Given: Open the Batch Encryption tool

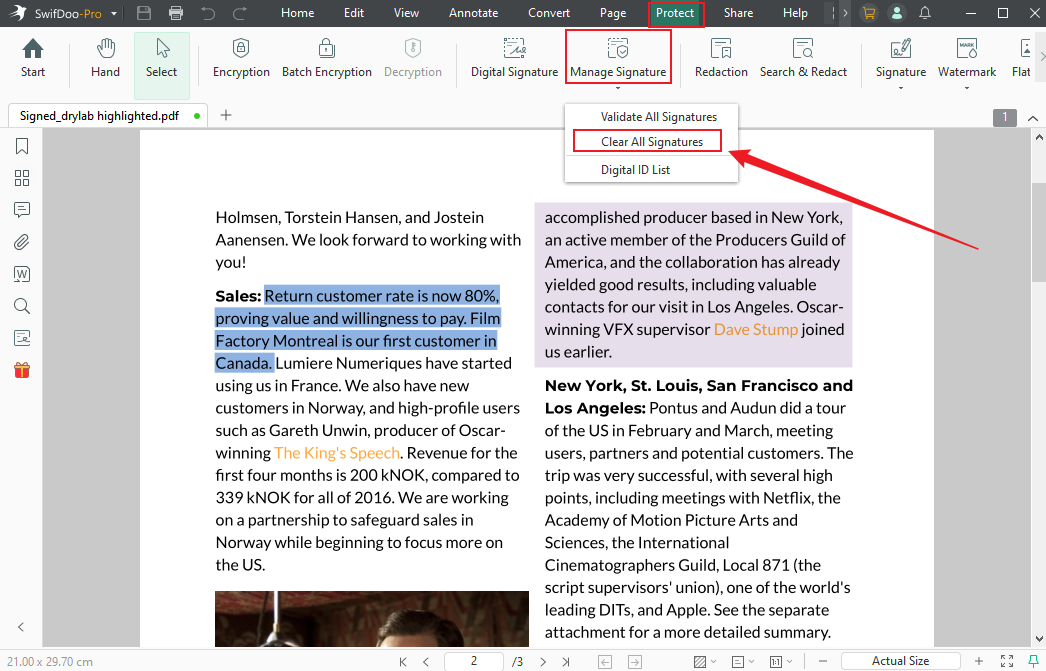Looking at the screenshot, I should (326, 58).
